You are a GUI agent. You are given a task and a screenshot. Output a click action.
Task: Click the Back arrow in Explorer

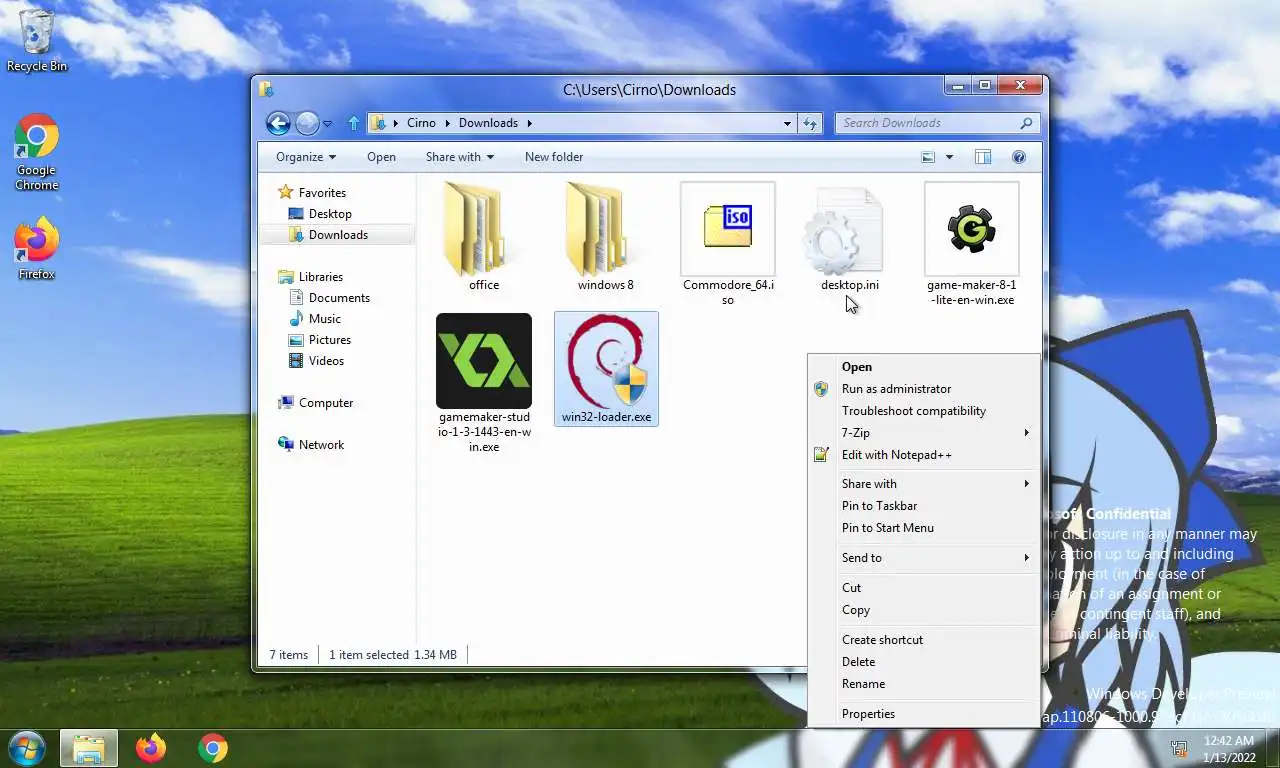click(x=278, y=123)
